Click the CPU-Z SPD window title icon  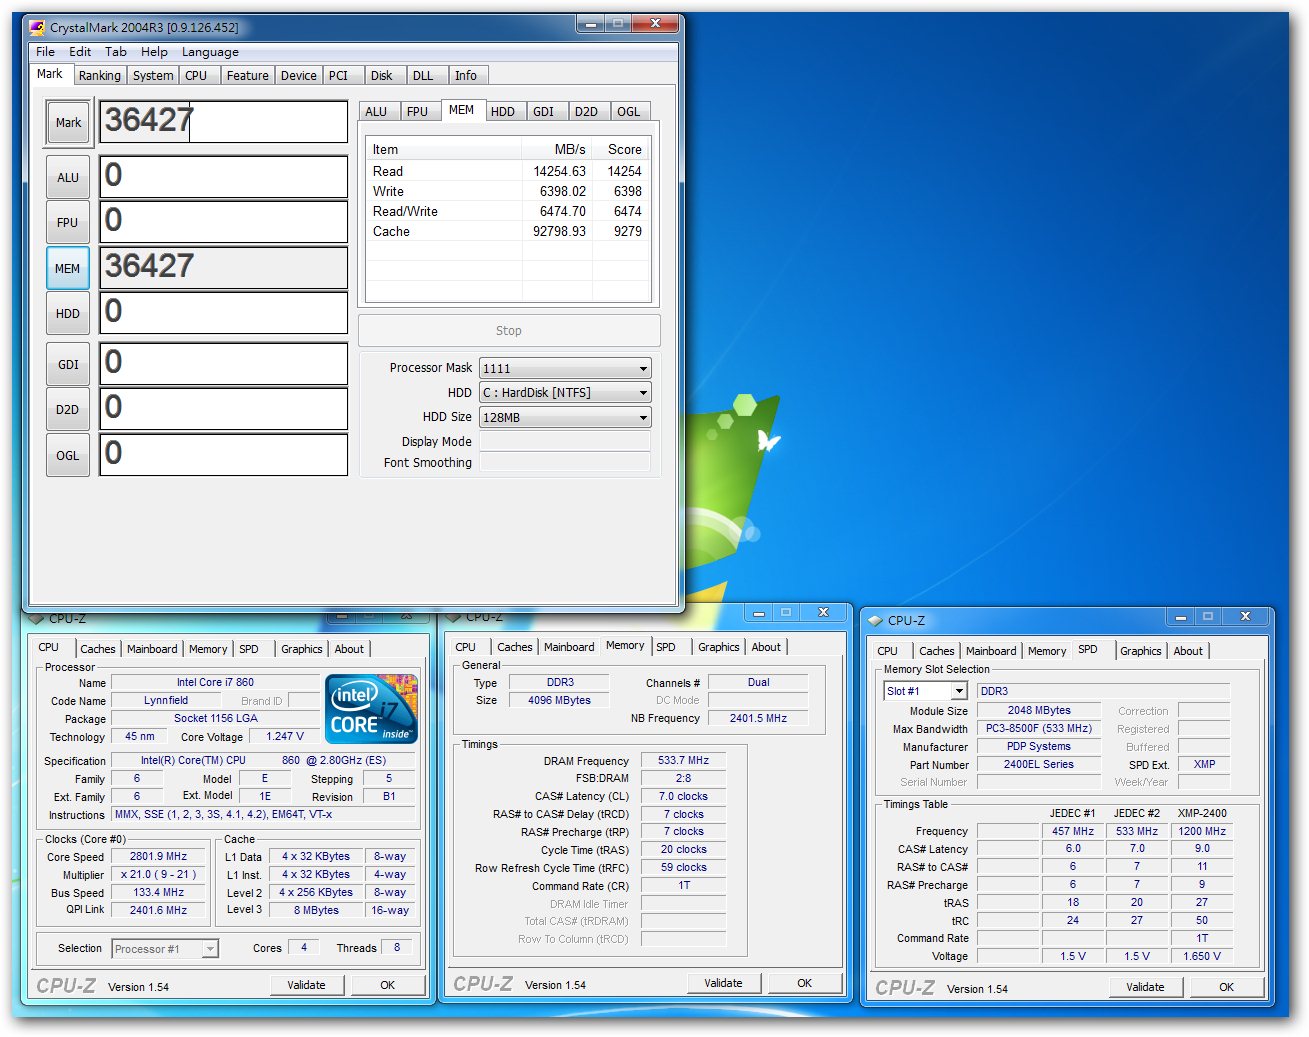click(x=876, y=621)
